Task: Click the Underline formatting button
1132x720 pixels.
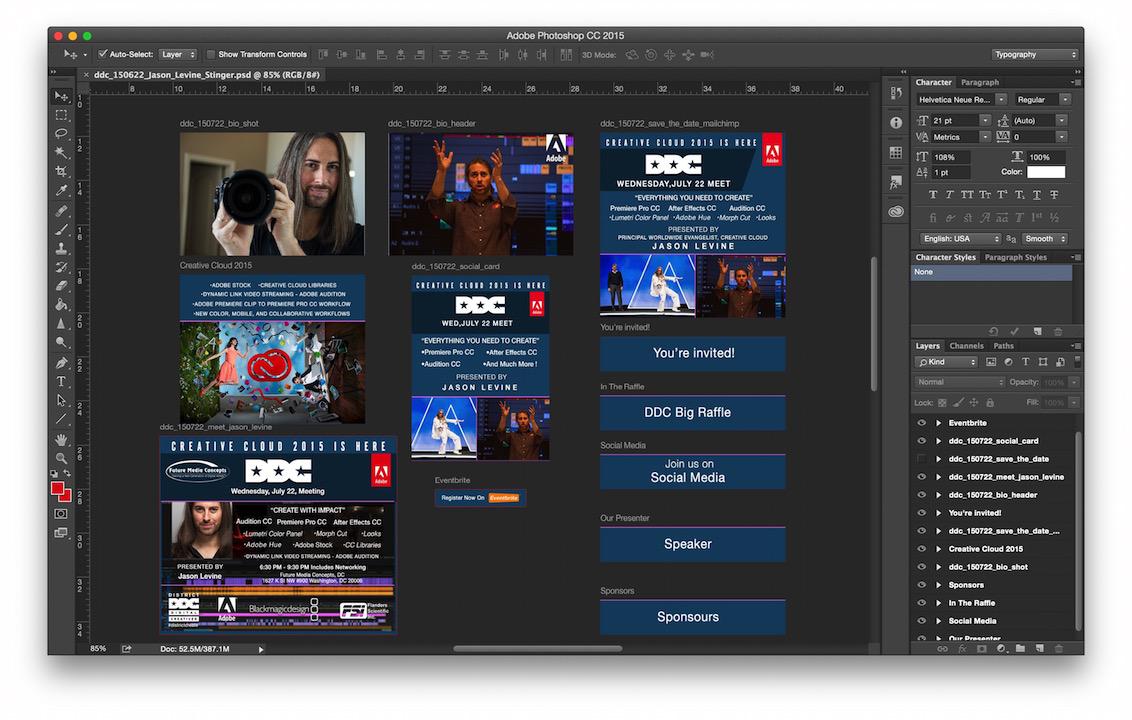Action: 1036,194
